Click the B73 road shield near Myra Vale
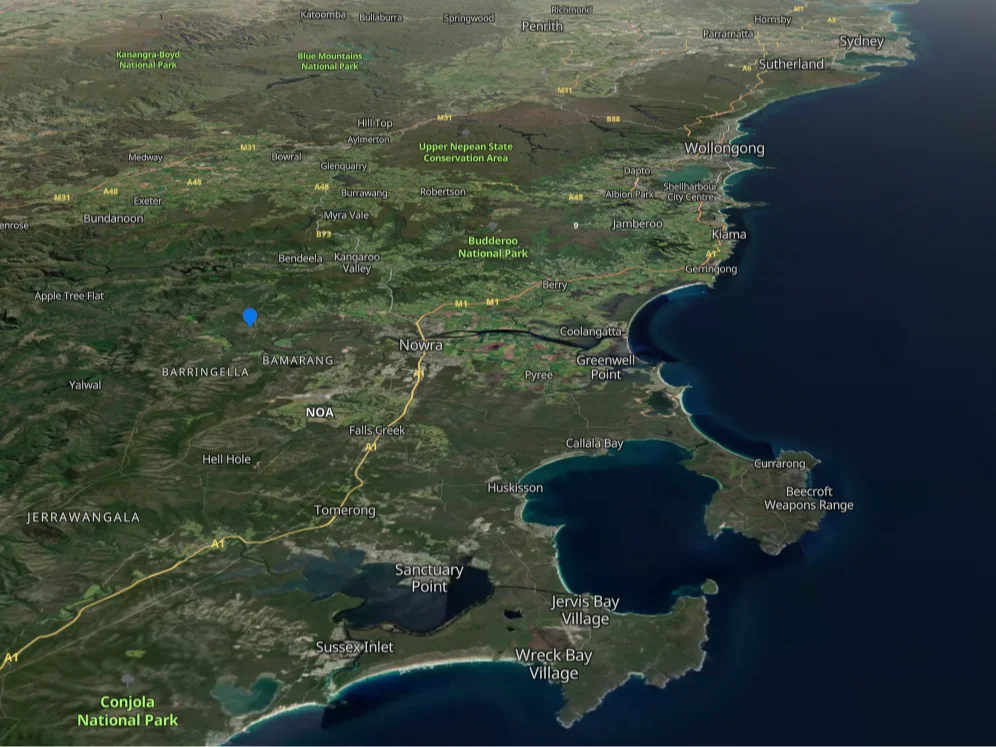The image size is (996, 747). tap(323, 234)
